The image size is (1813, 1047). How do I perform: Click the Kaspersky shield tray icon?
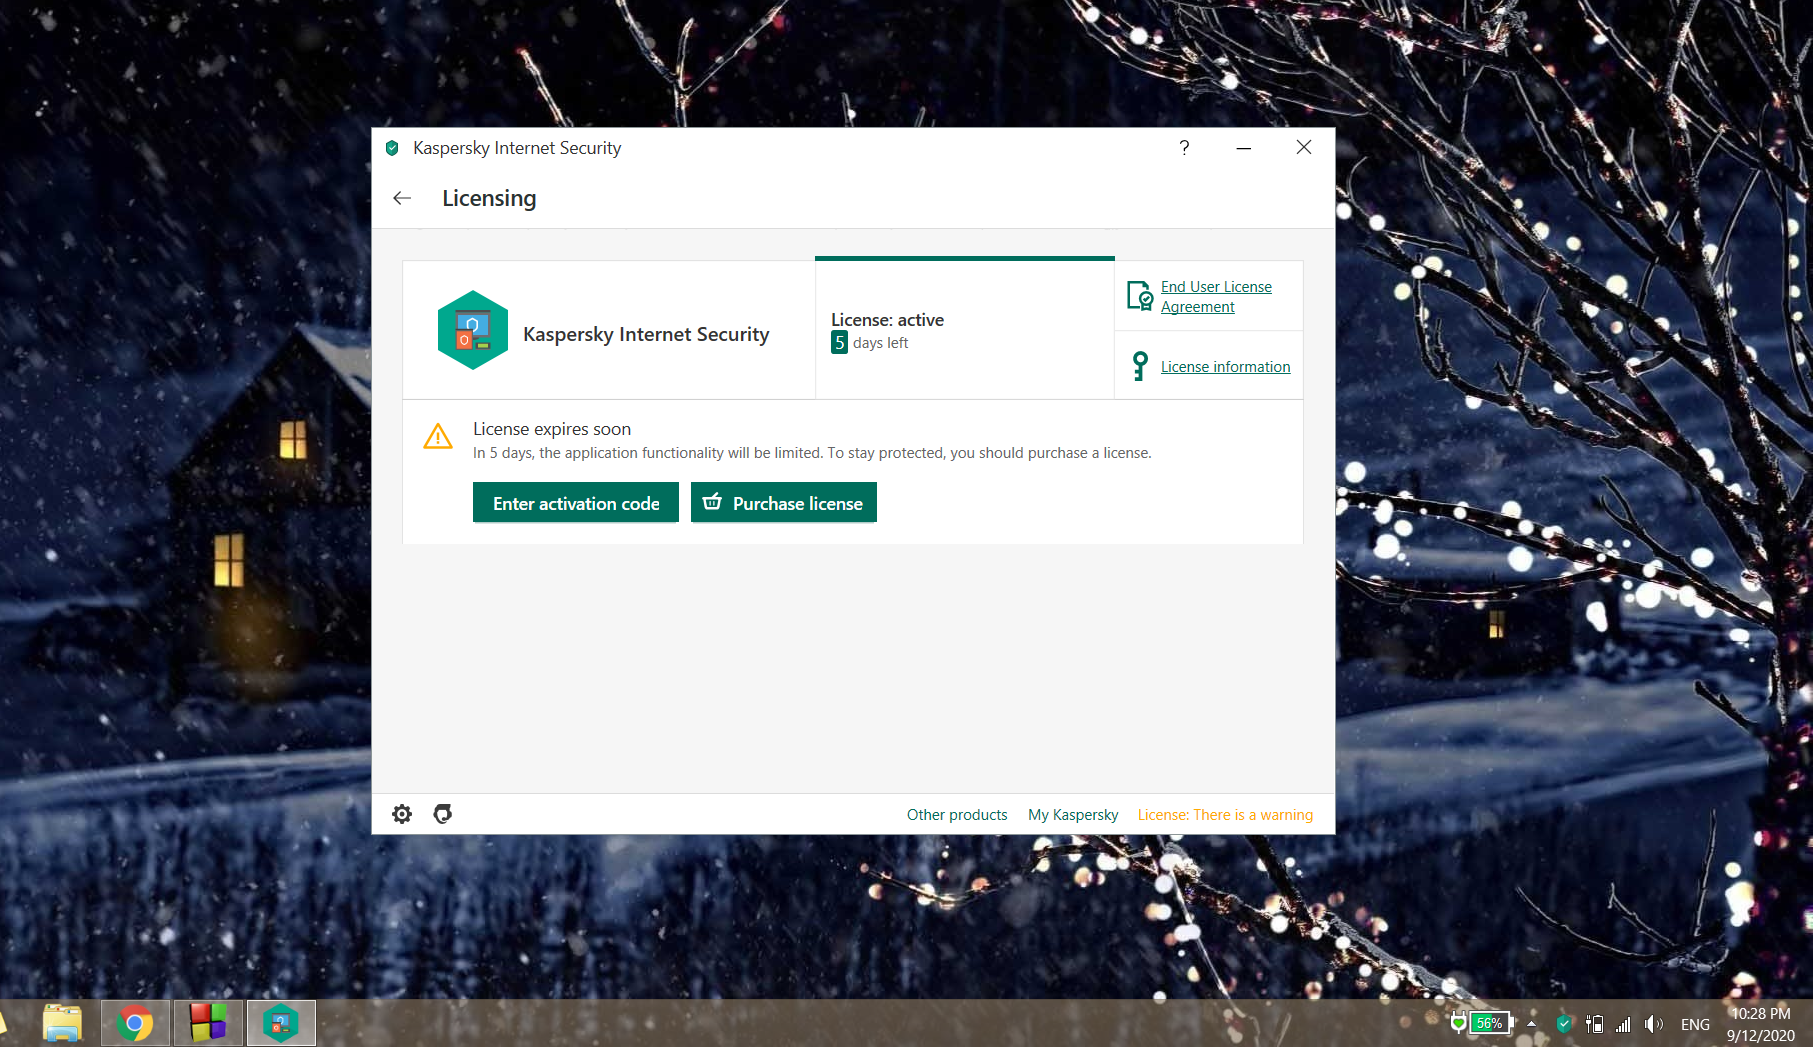coord(1564,1024)
